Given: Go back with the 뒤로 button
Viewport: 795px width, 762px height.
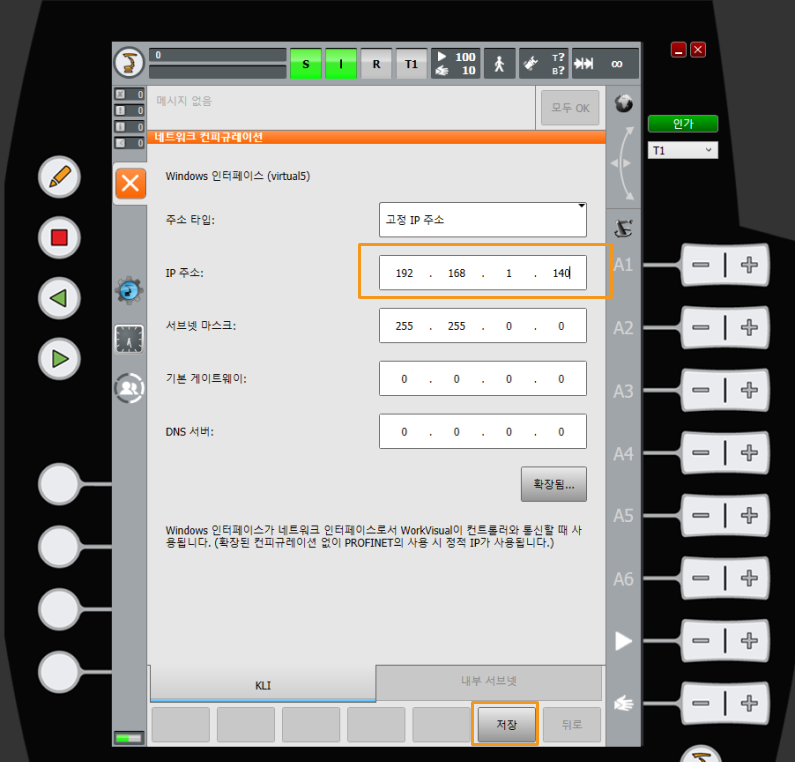Looking at the screenshot, I should pyautogui.click(x=572, y=724).
